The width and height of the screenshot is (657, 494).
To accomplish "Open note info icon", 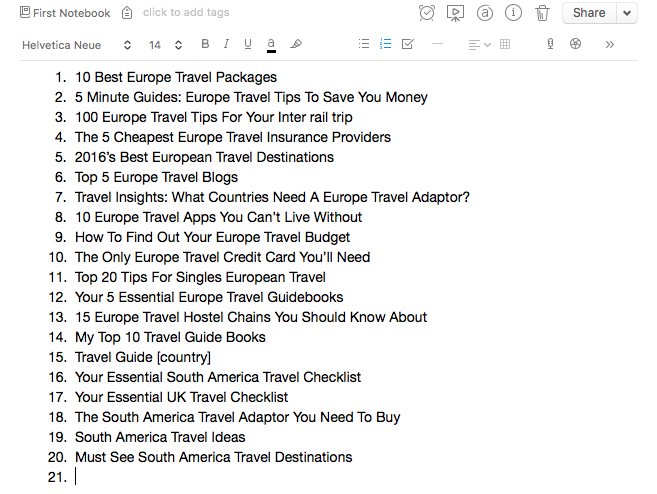I will tap(513, 13).
